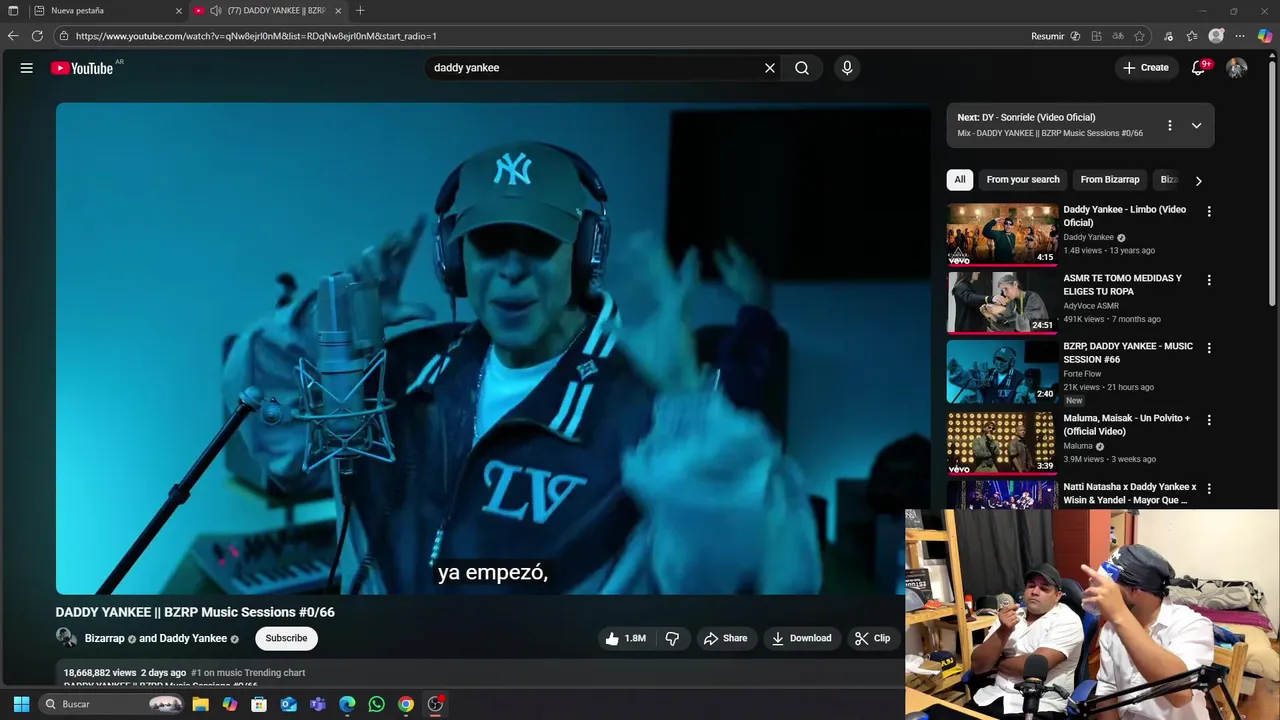This screenshot has height=720, width=1280.
Task: Click the browser address bar URL
Action: (256, 36)
